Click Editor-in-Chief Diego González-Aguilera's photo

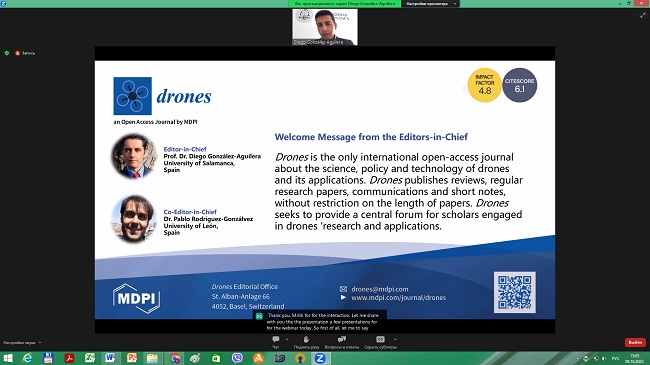coord(134,156)
